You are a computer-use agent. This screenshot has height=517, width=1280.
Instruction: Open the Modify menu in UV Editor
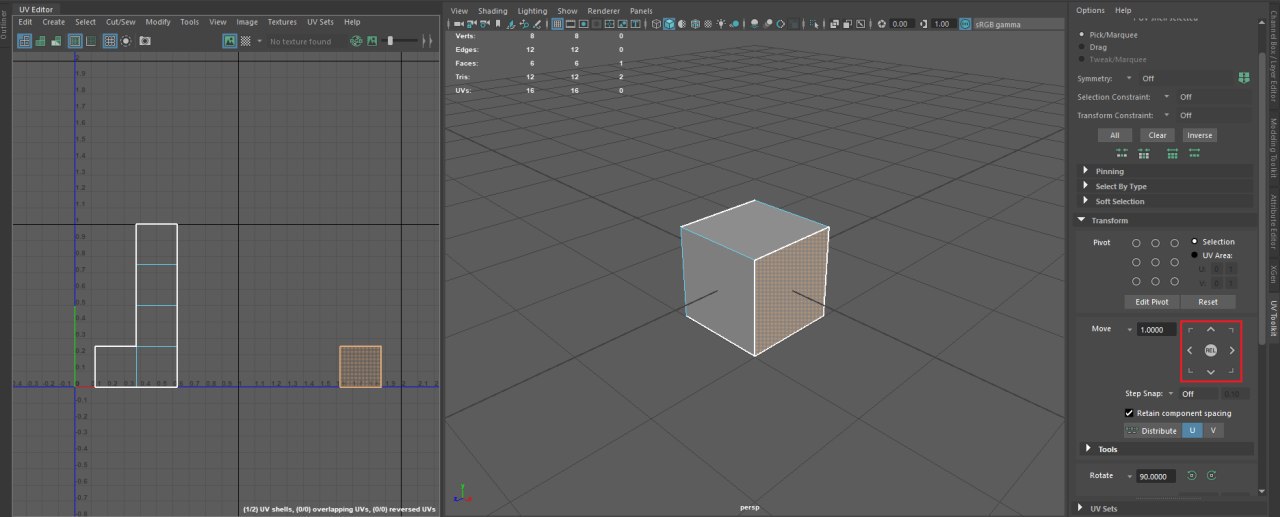(x=158, y=22)
